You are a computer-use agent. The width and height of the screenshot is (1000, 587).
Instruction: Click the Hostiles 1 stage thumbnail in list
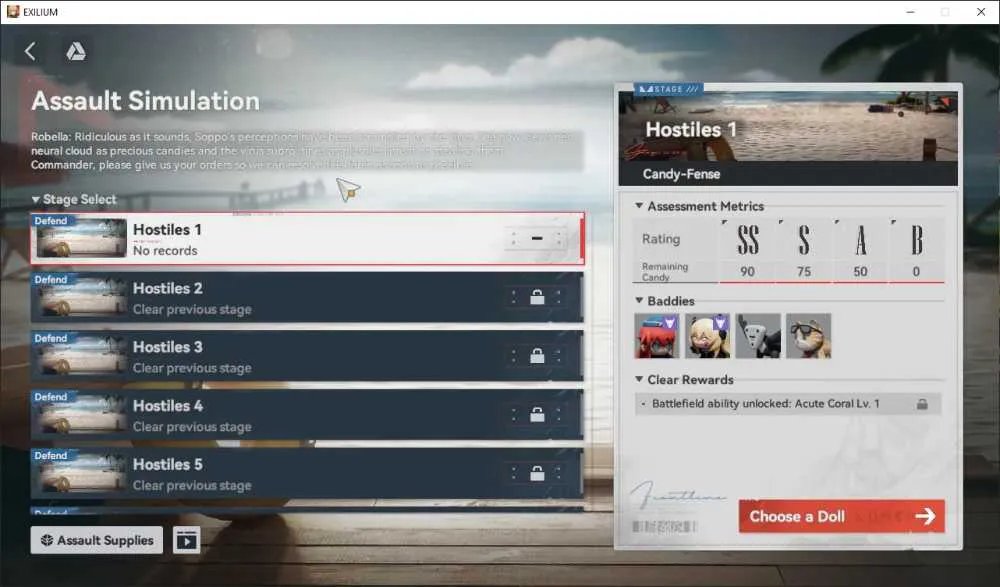[82, 239]
